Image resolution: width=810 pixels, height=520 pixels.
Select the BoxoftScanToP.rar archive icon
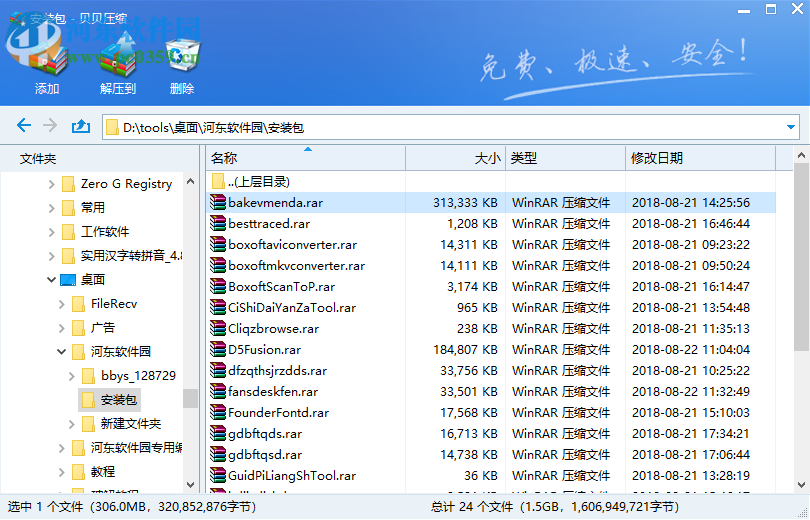pos(218,287)
